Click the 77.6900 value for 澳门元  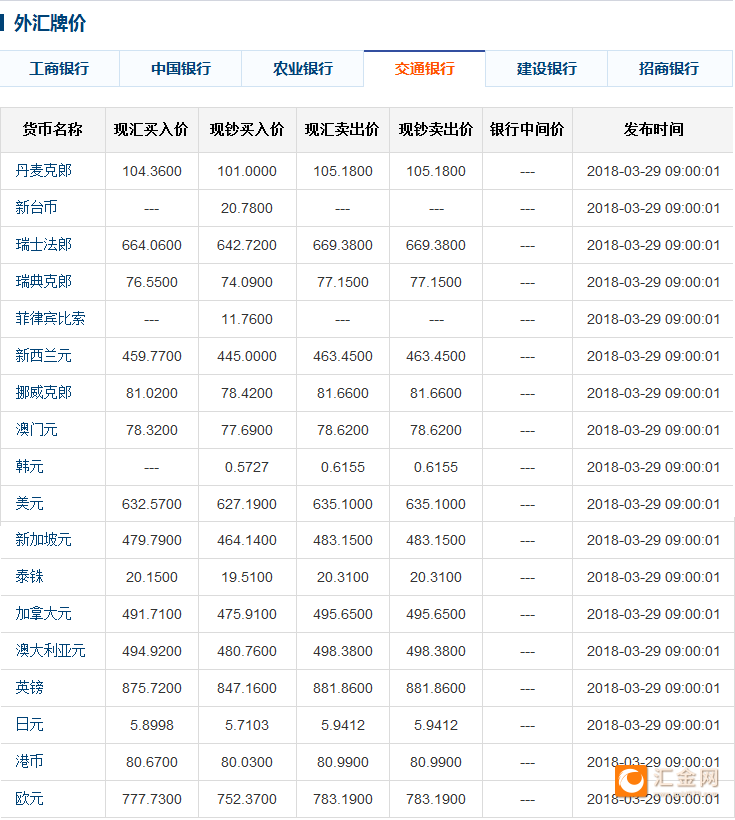click(247, 430)
